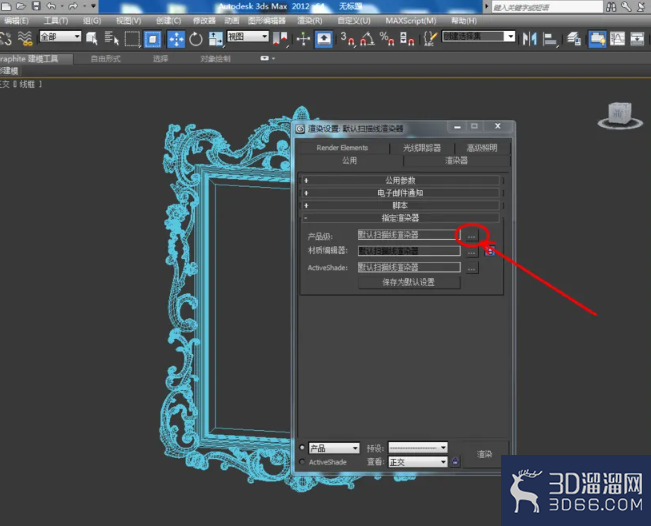Collapse the 指定渲染器 rollout
The height and width of the screenshot is (526, 651).
pyautogui.click(x=400, y=218)
